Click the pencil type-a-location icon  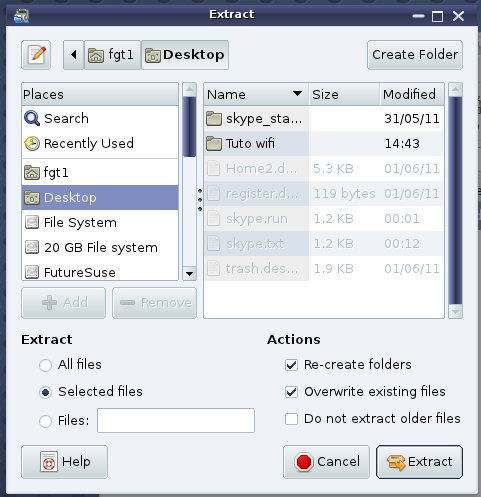[36, 55]
